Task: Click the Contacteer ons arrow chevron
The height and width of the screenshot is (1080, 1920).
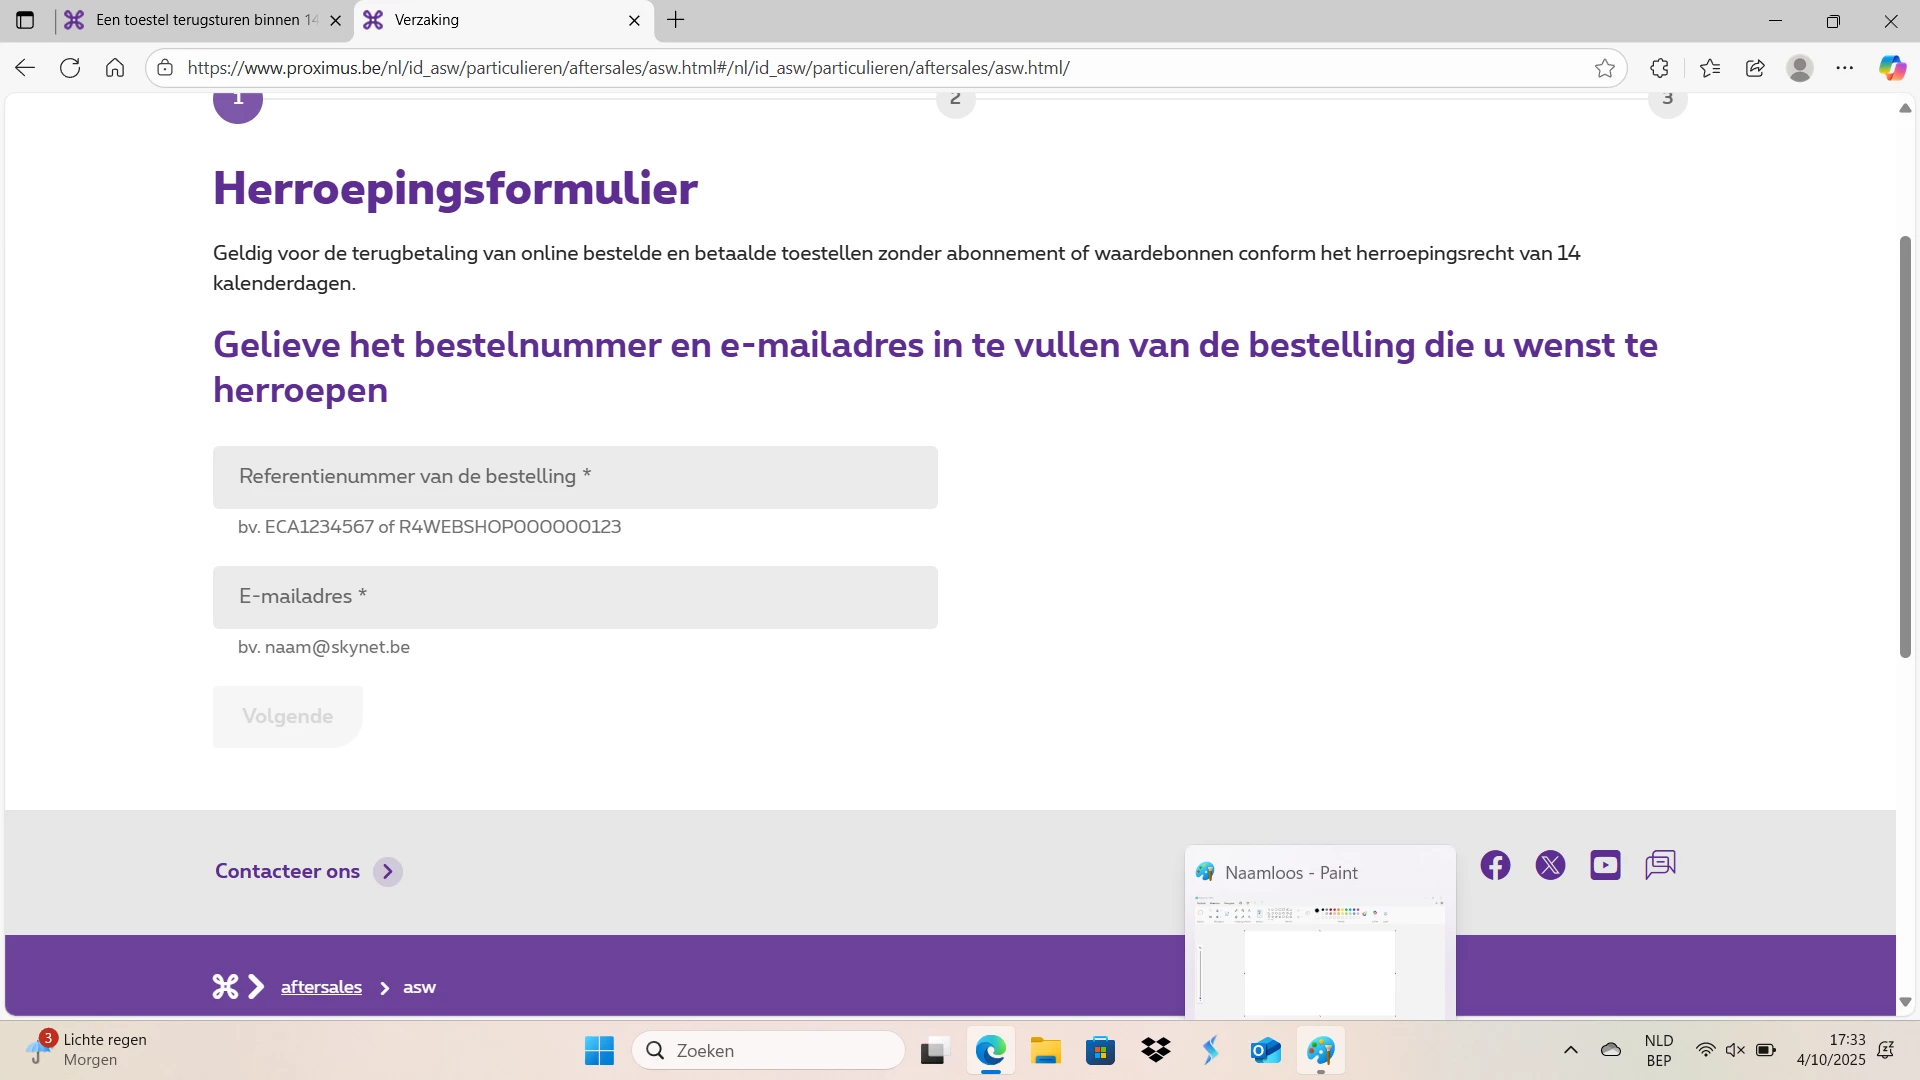Action: pos(388,872)
